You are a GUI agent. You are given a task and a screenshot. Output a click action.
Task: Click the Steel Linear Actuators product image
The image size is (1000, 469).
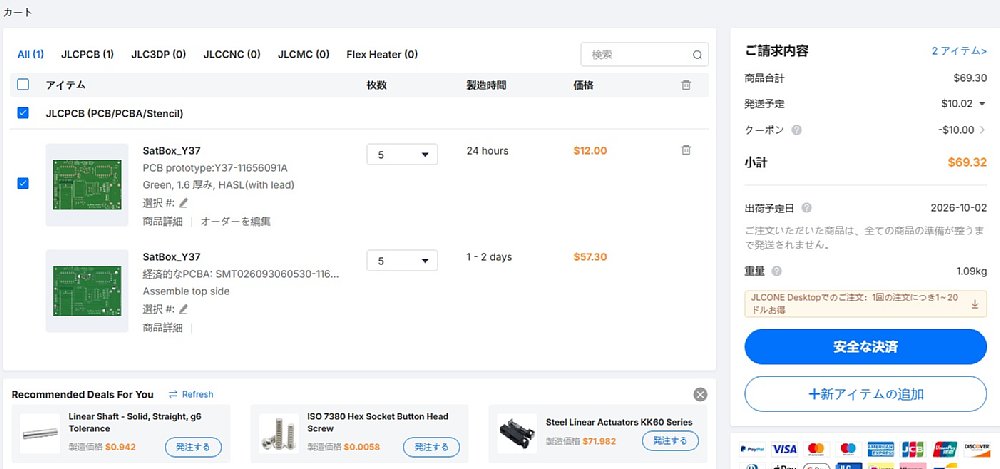[517, 434]
